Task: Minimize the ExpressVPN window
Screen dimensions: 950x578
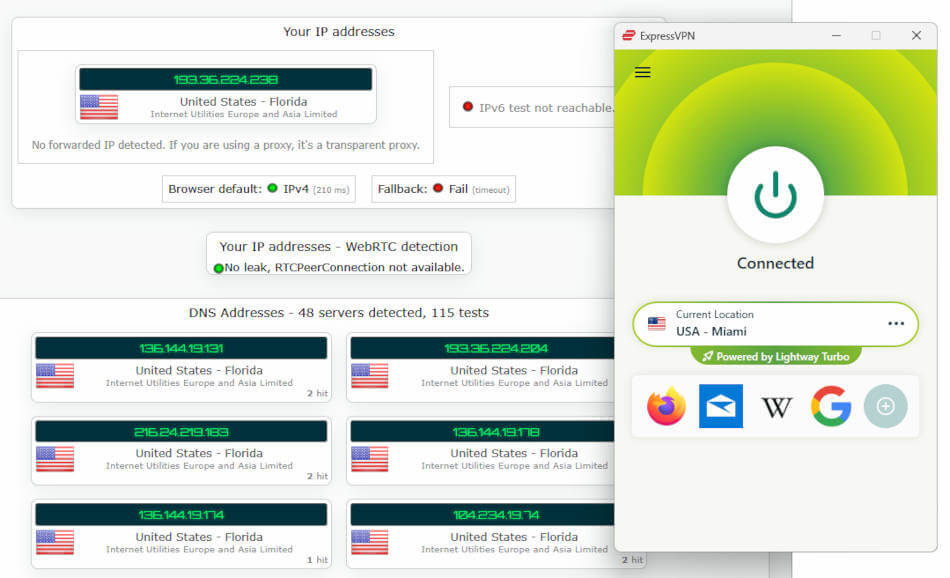Action: point(836,35)
